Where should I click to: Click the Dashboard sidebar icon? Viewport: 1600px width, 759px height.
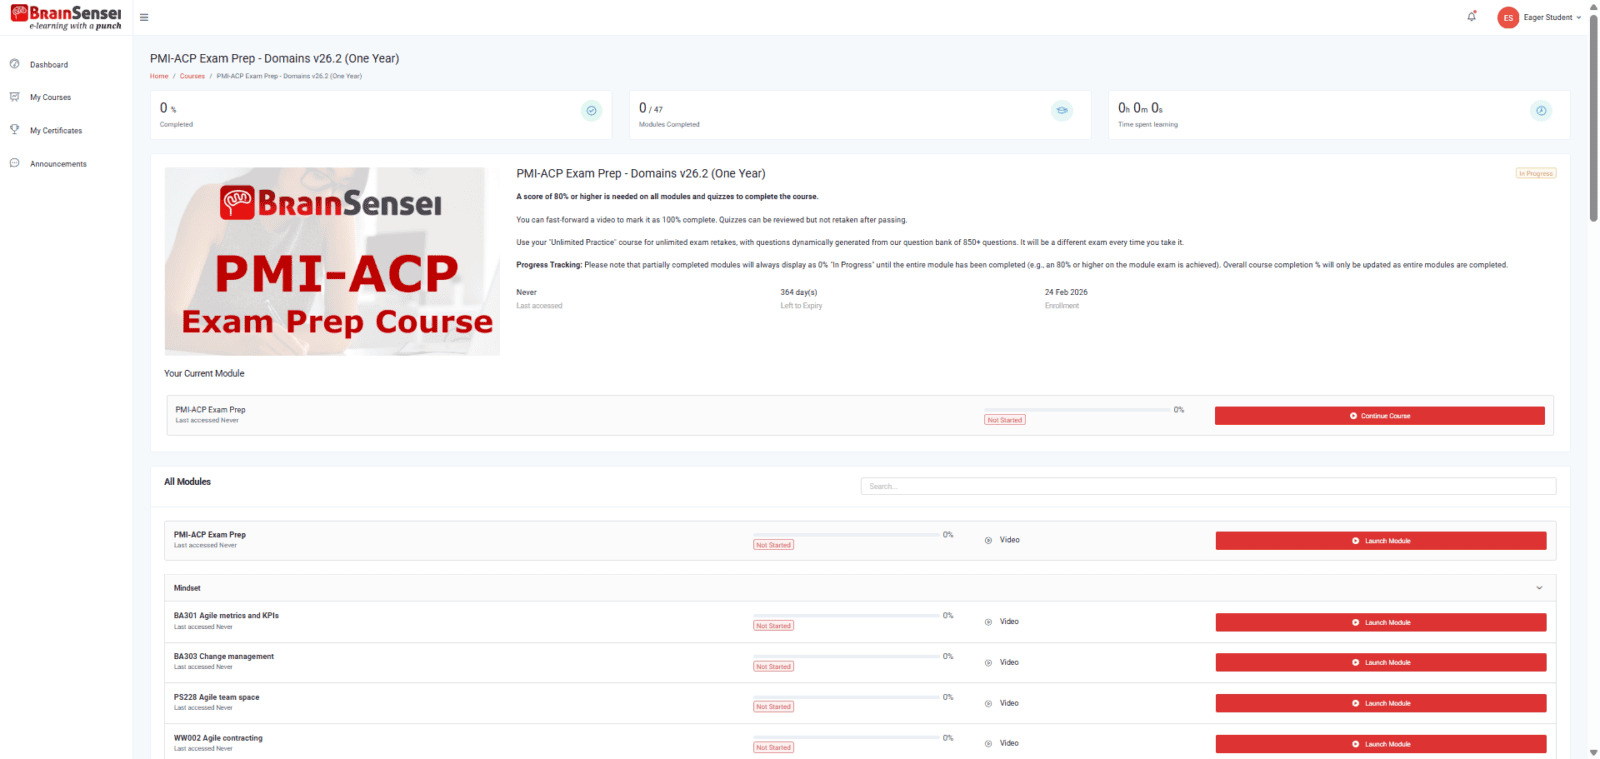[x=14, y=64]
